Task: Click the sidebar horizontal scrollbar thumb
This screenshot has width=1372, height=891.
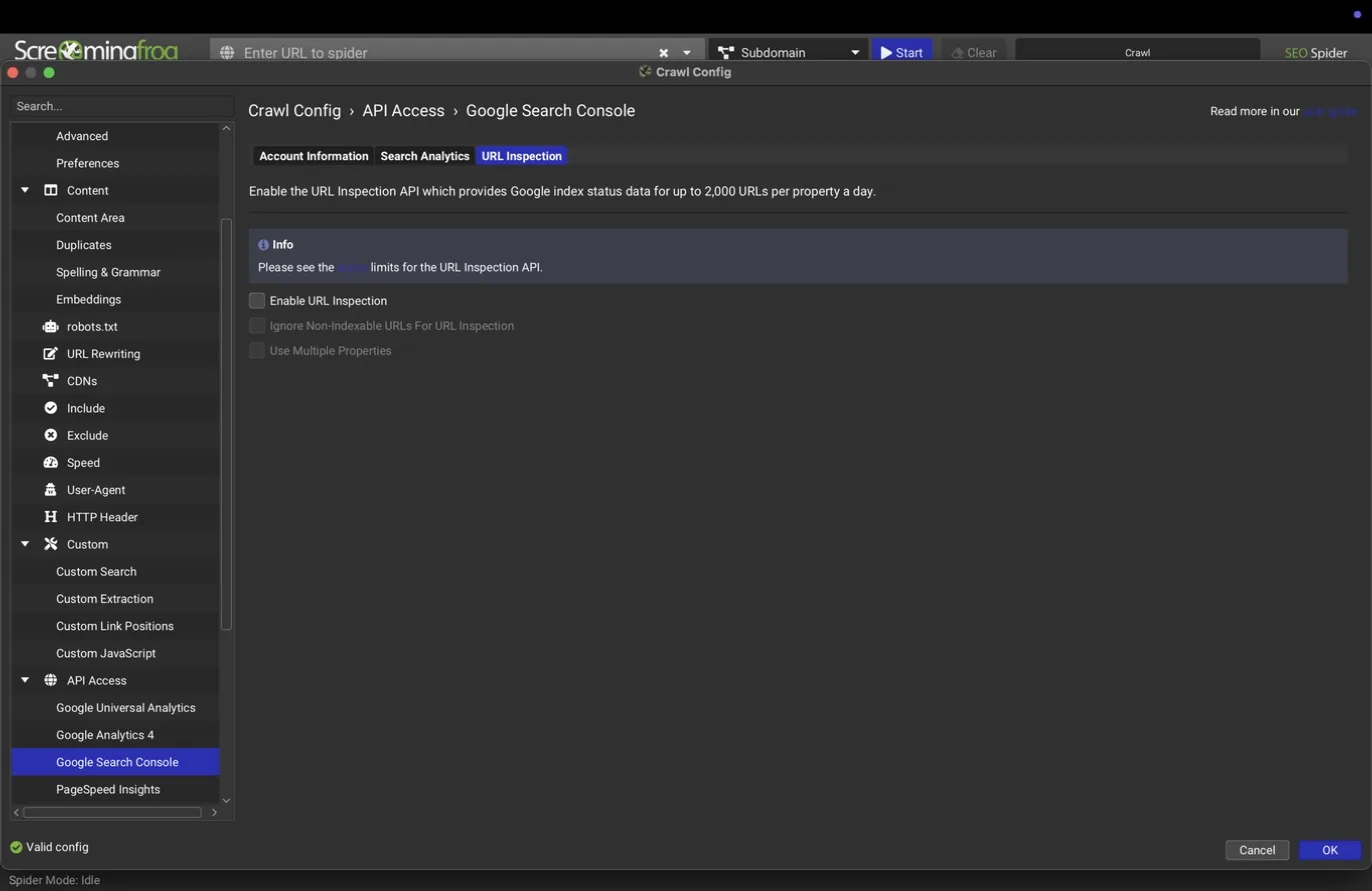Action: point(112,812)
